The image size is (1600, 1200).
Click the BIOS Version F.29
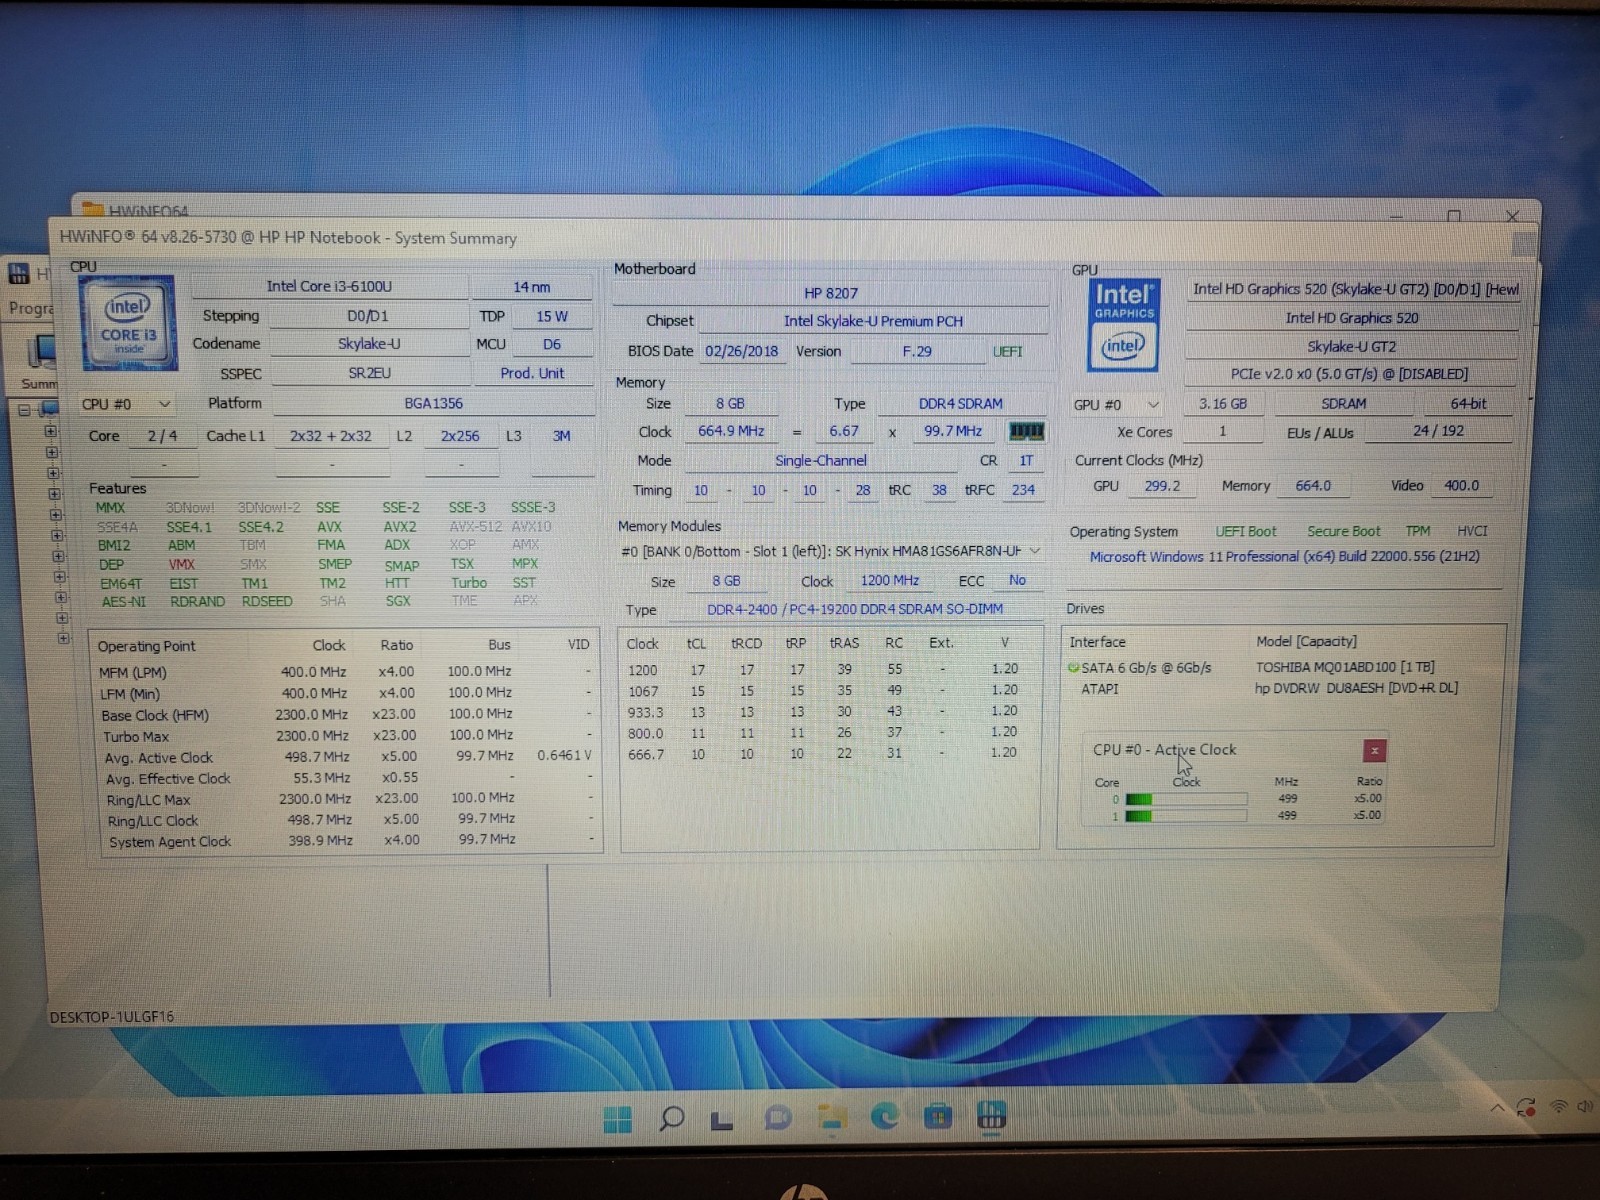[916, 351]
